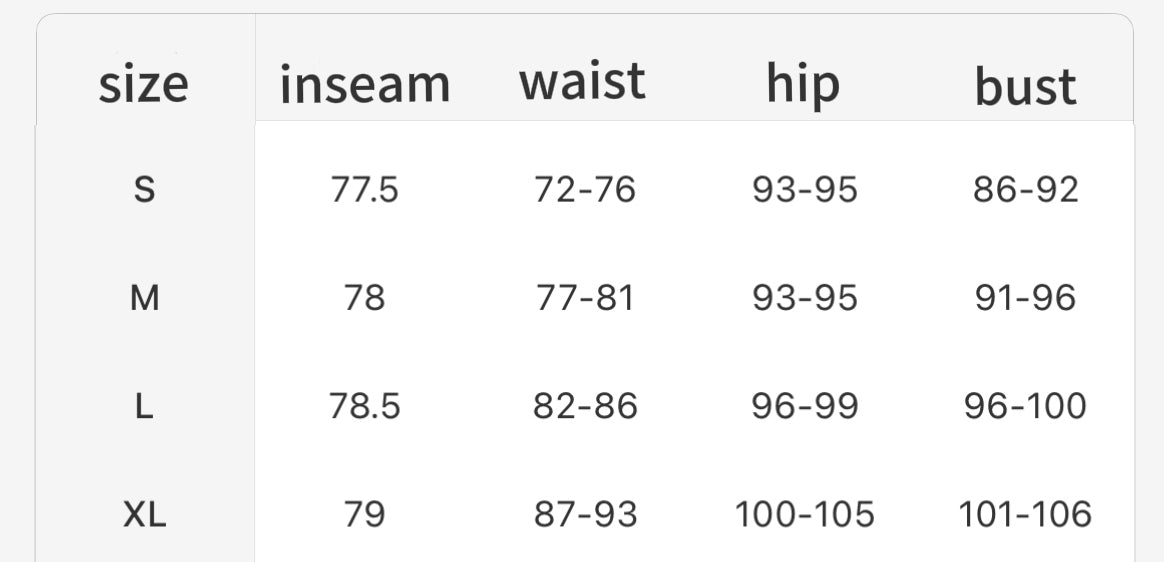Select the "inseam" column header
The image size is (1164, 562).
[365, 84]
